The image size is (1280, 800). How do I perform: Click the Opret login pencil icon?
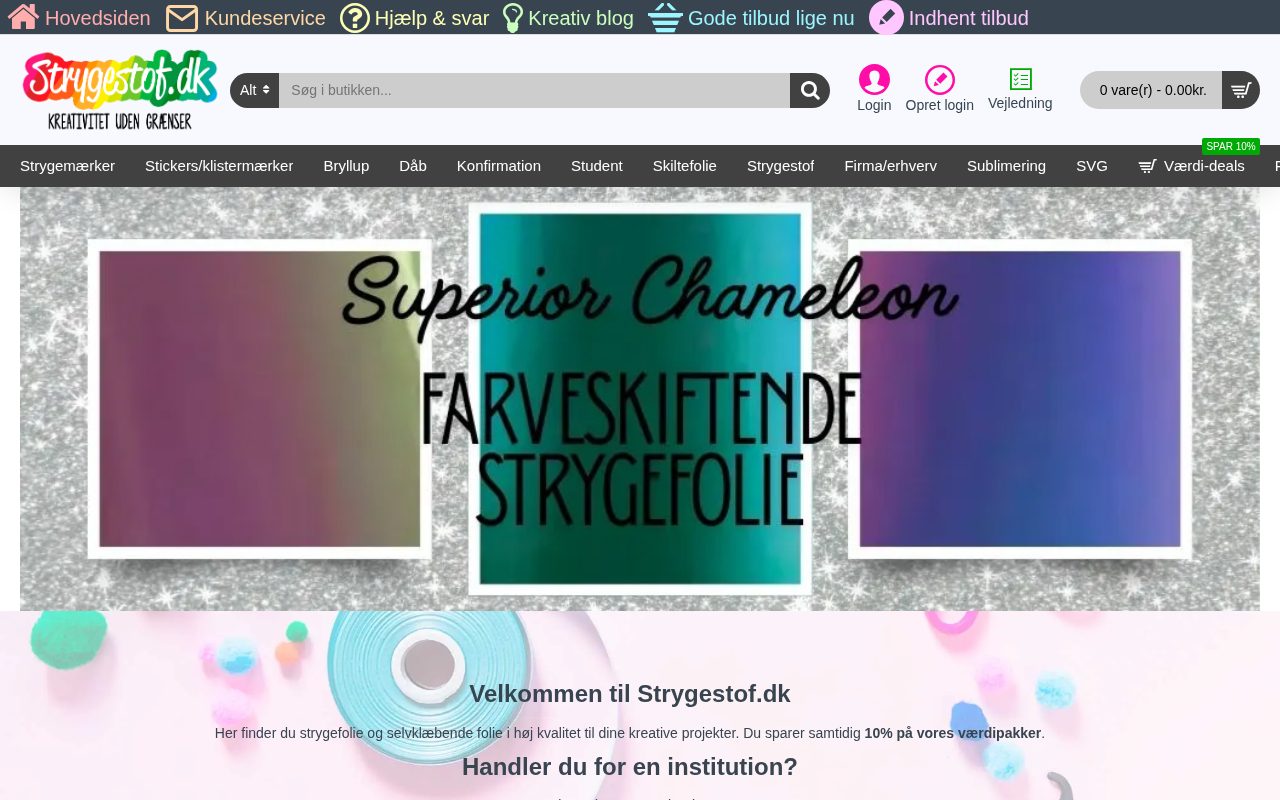click(940, 80)
